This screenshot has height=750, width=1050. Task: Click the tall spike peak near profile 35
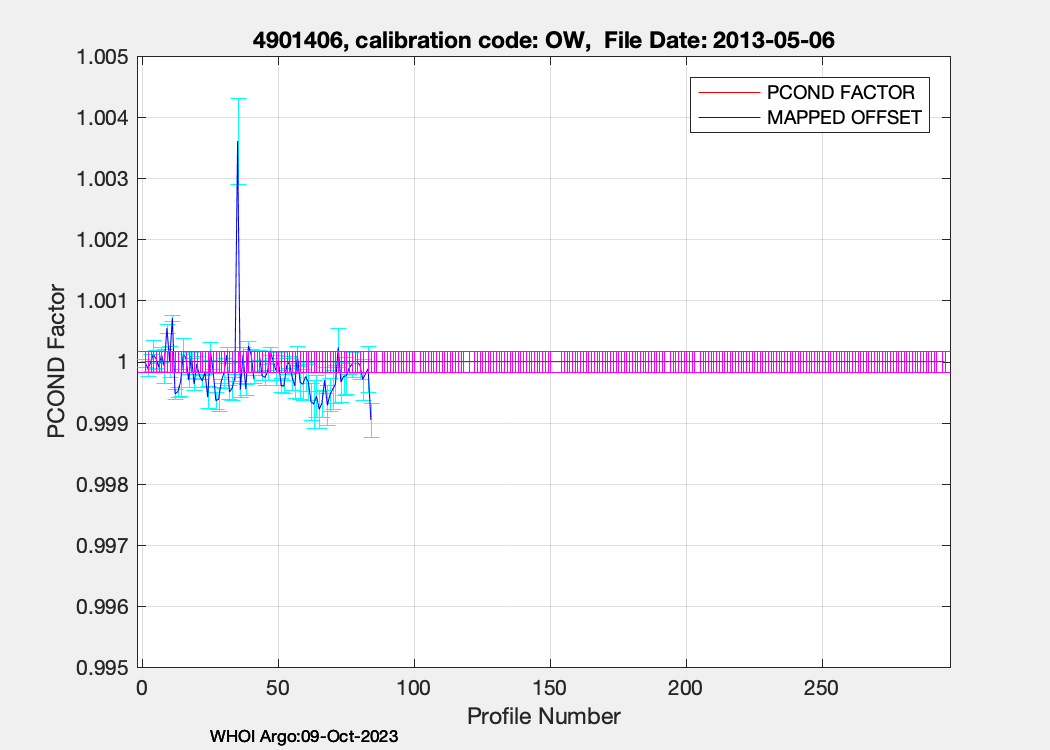coord(237,142)
